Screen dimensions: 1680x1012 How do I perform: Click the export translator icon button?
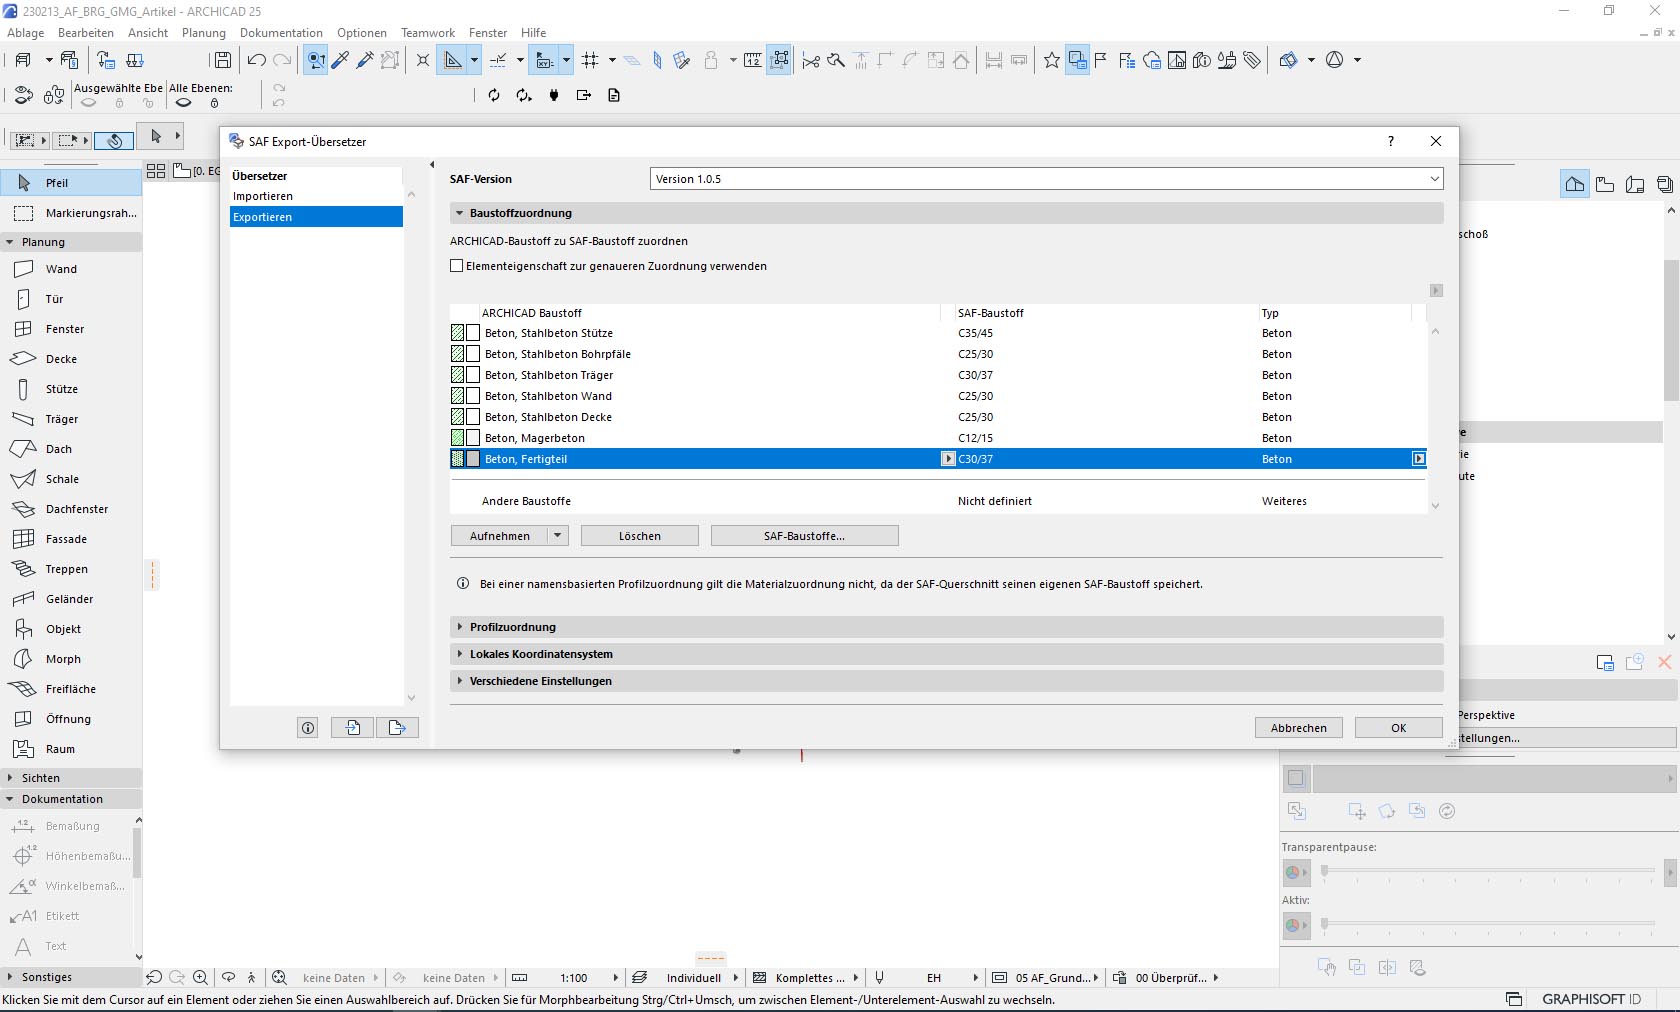tap(397, 728)
